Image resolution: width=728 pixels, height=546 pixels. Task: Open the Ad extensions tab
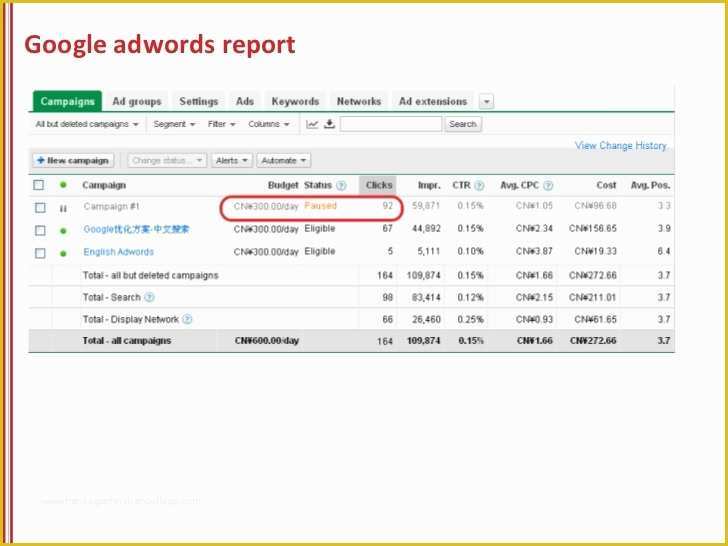433,101
